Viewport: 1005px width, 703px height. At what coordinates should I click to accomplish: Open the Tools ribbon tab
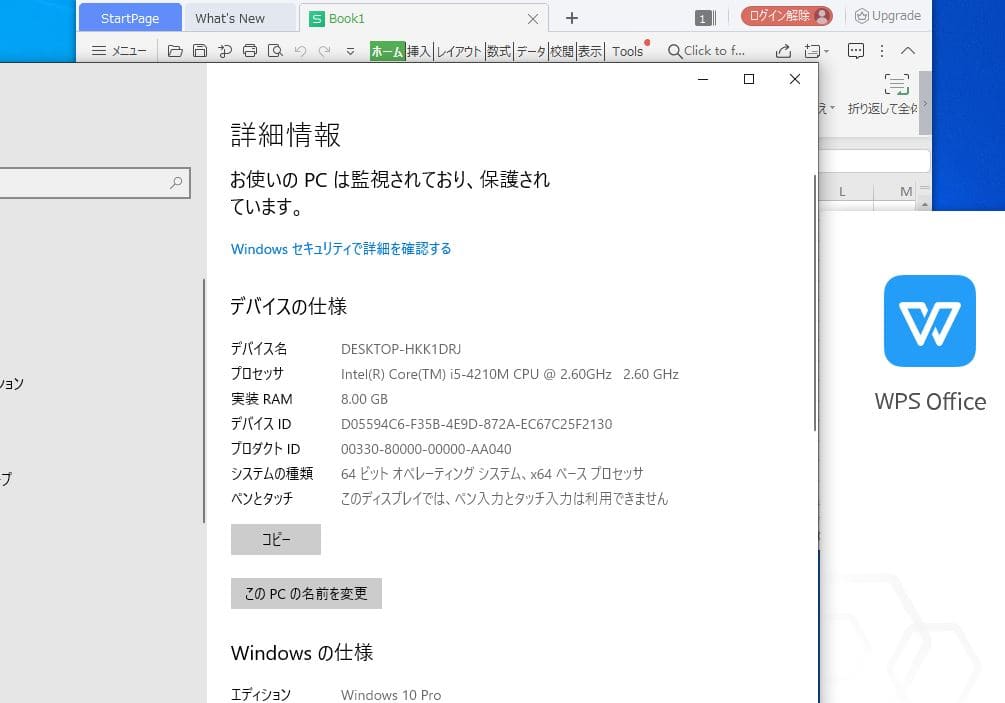tap(627, 51)
